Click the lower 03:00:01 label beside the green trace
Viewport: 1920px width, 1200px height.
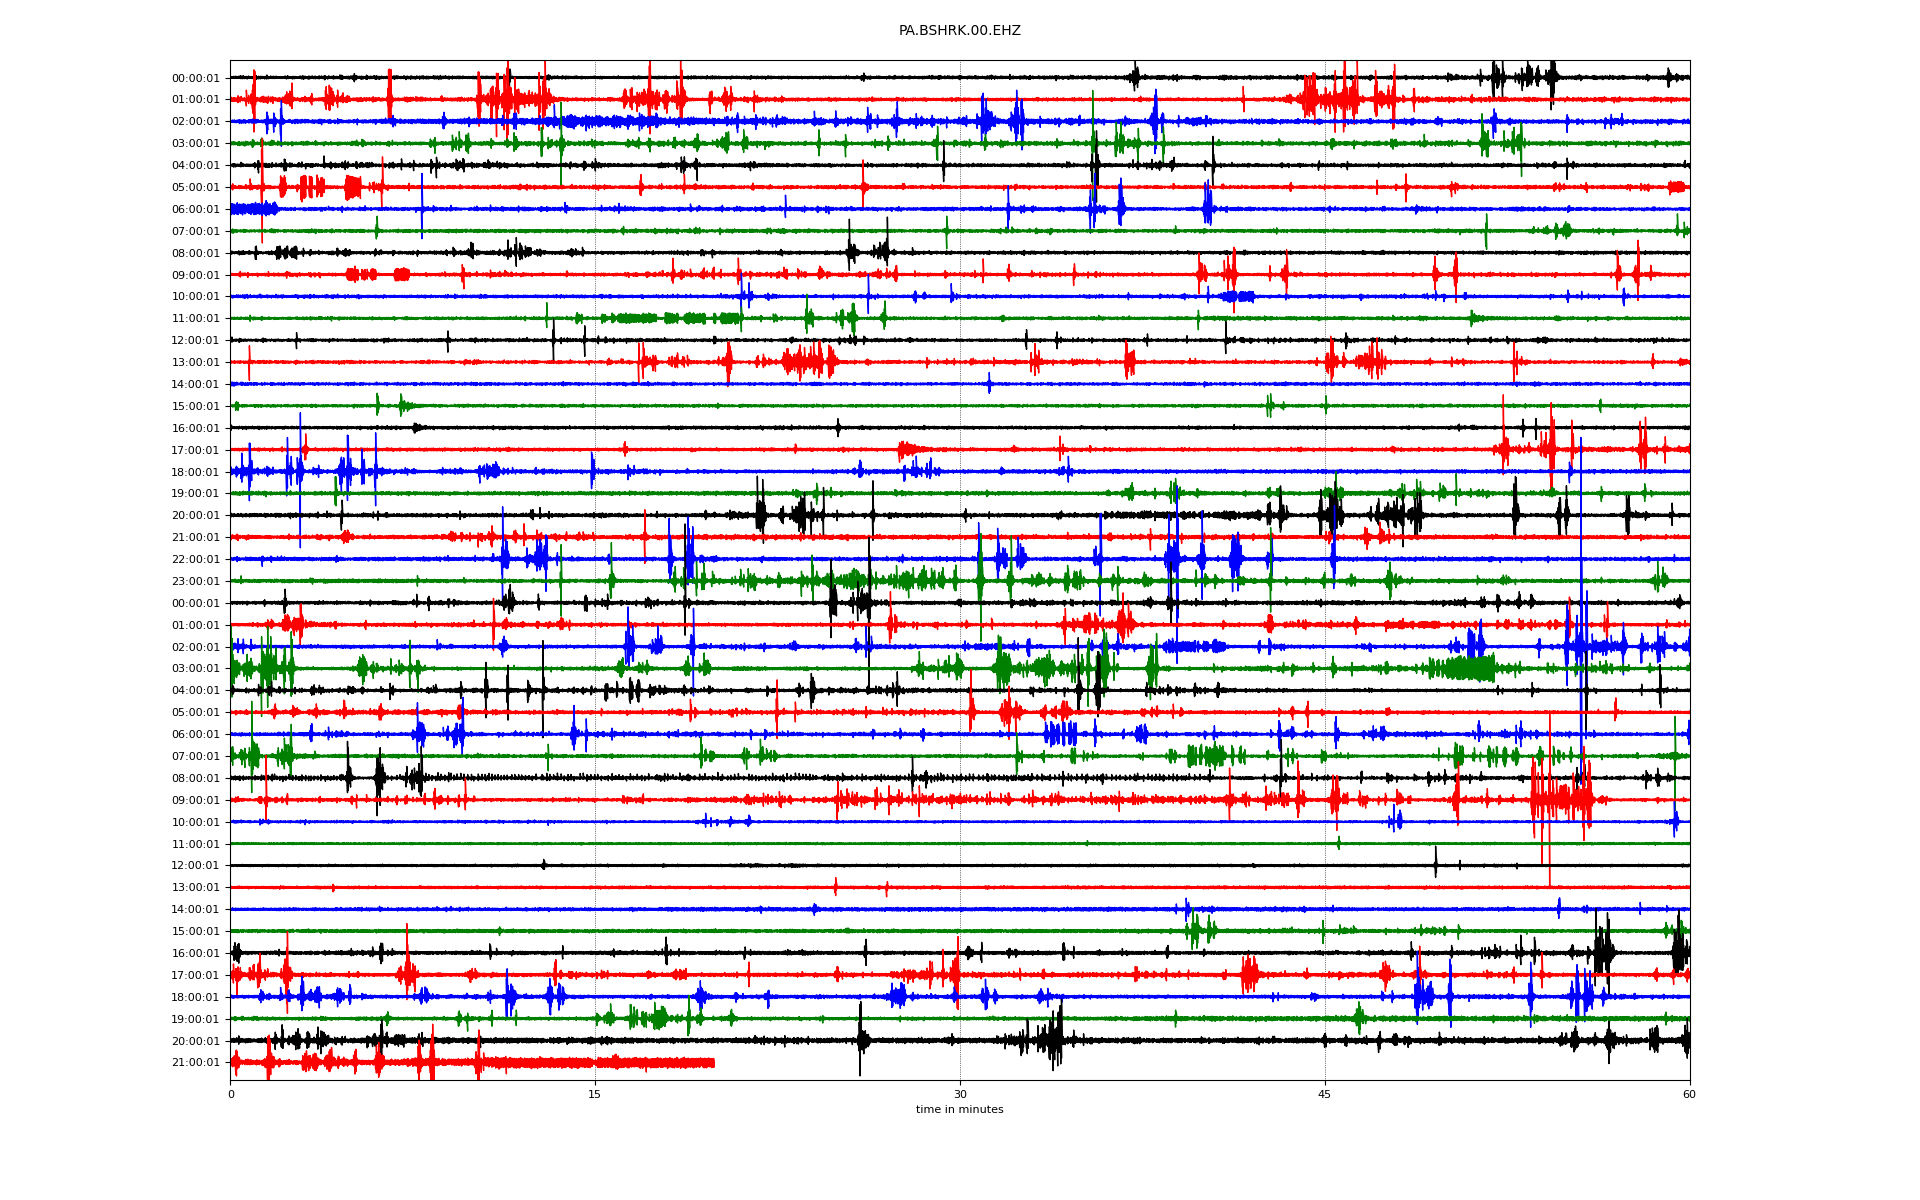(x=195, y=669)
